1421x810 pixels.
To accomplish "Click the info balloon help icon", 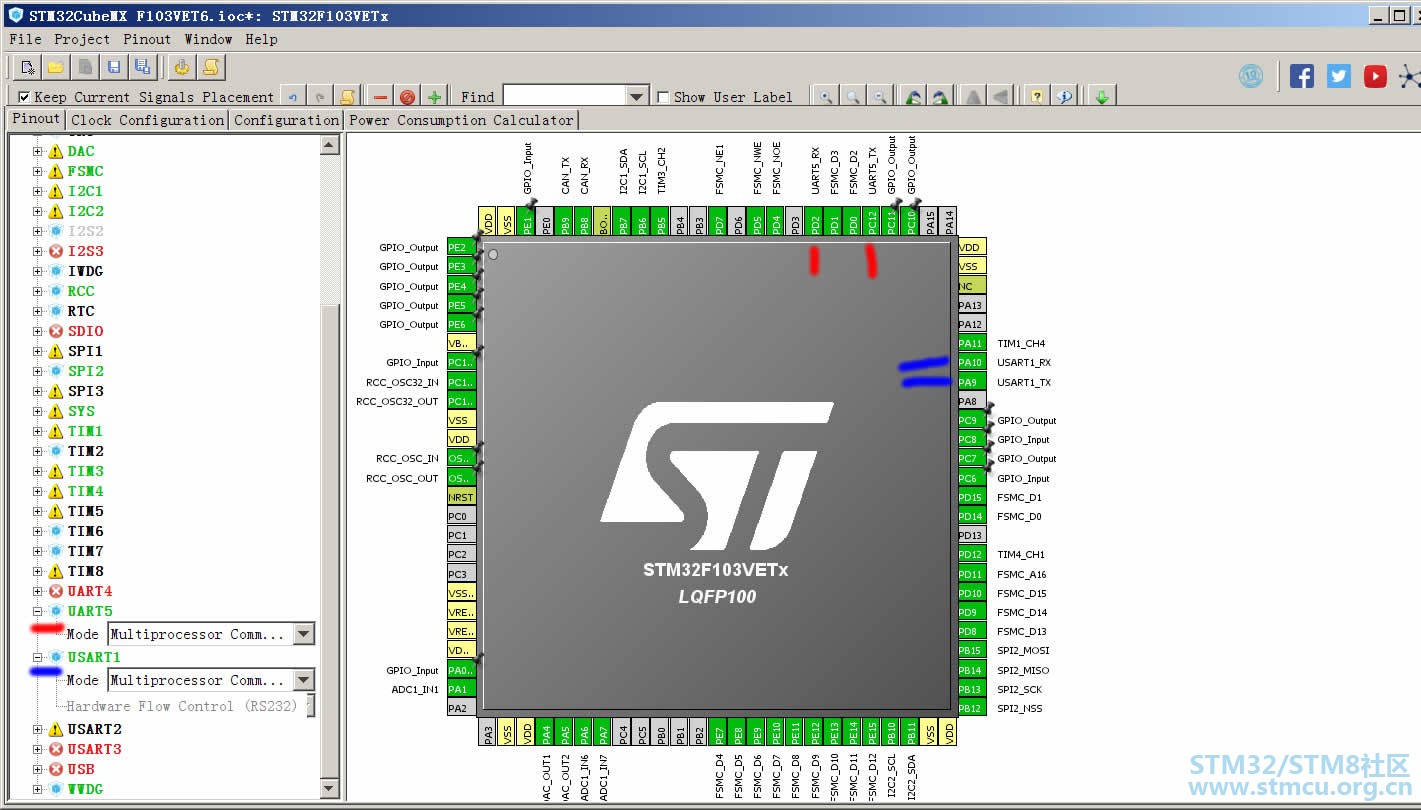I will tap(1064, 97).
